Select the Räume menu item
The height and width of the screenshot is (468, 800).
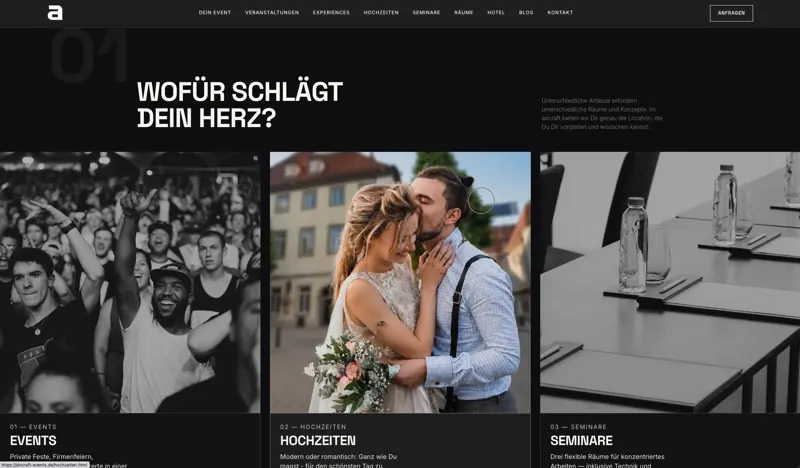point(464,13)
